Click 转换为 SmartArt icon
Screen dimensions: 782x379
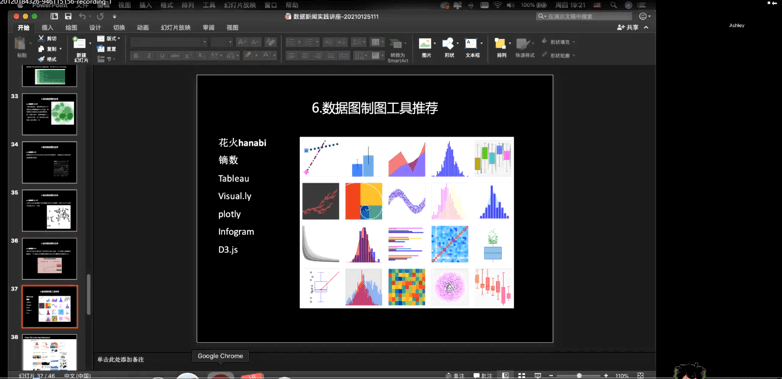pos(396,44)
